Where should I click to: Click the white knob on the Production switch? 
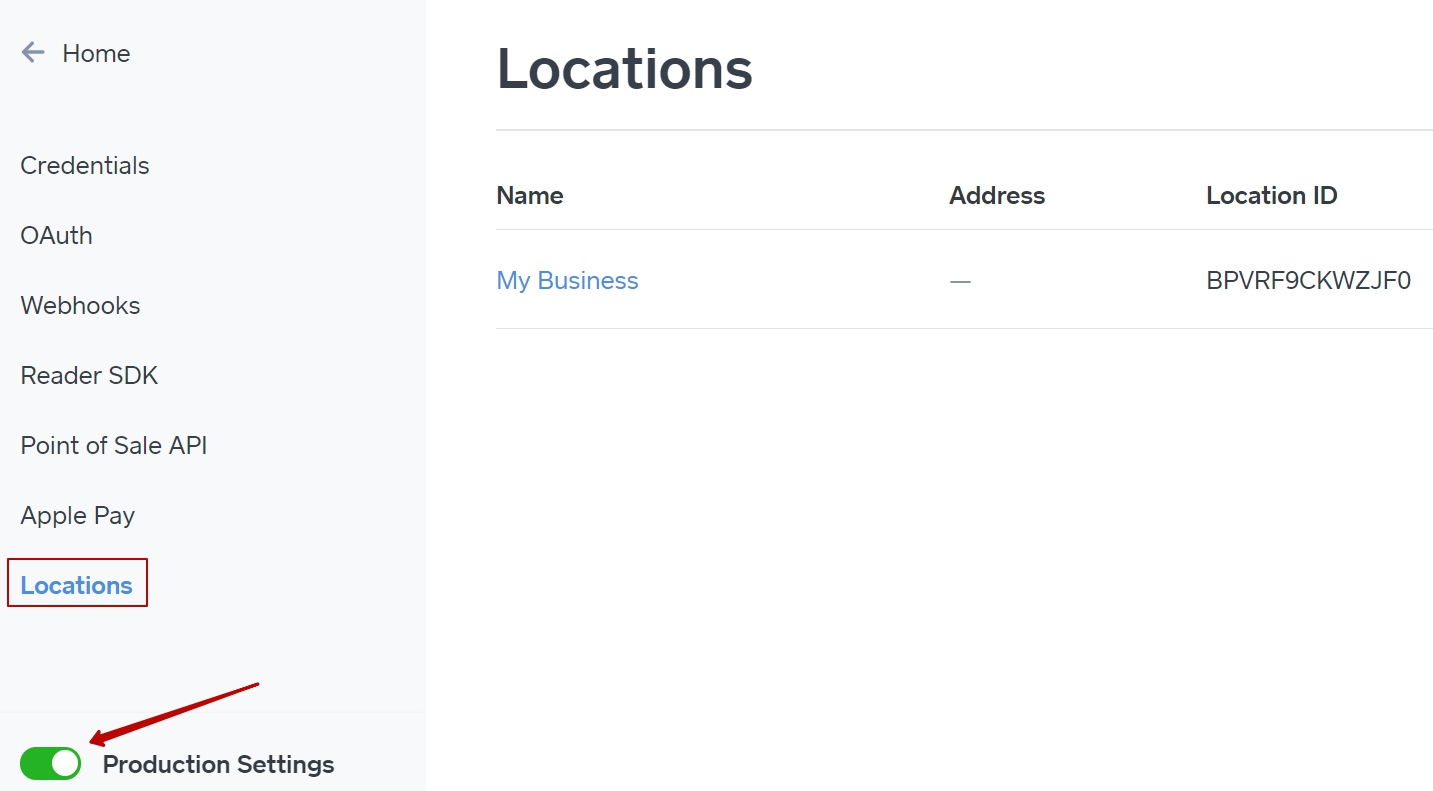[x=65, y=764]
